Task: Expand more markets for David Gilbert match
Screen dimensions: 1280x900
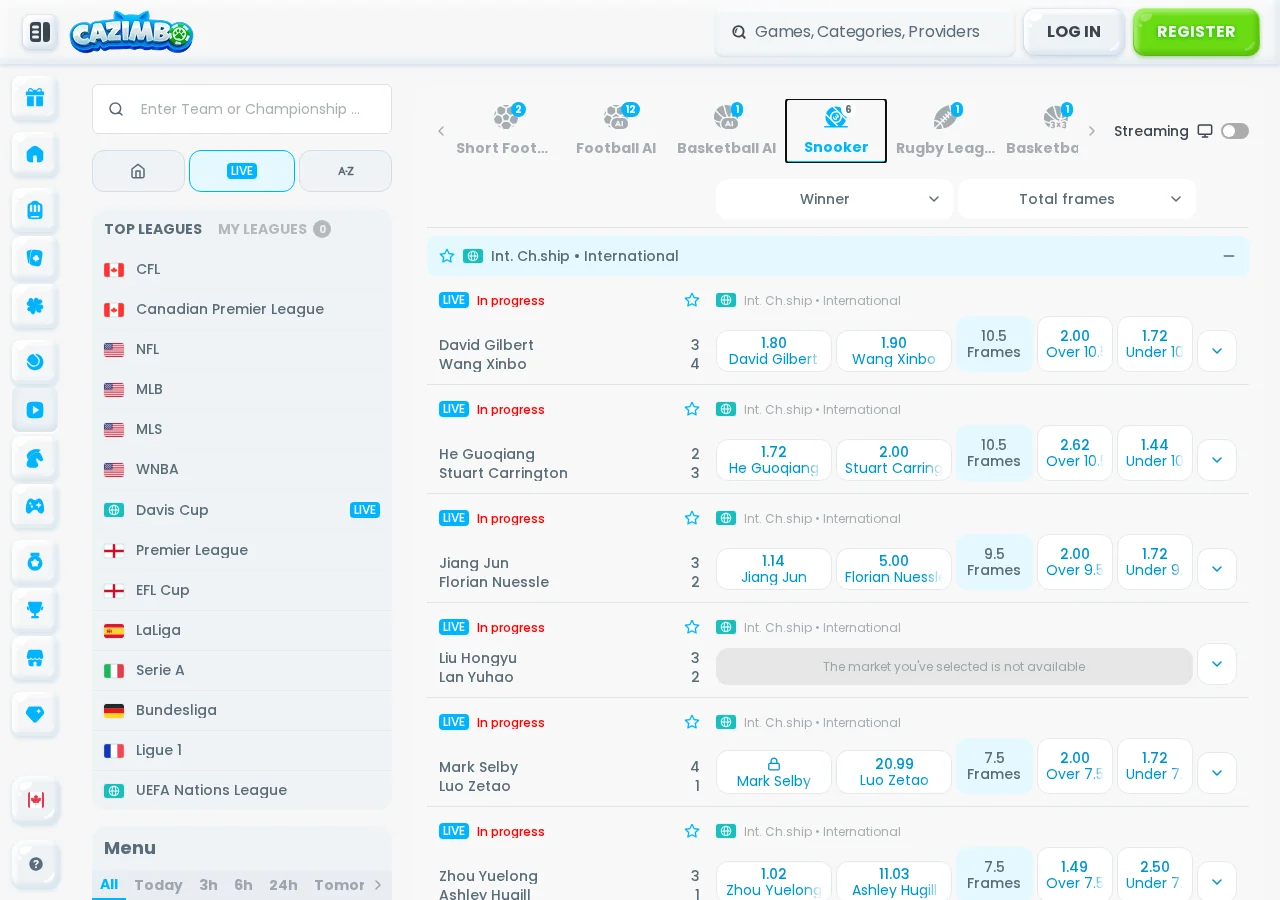Action: (x=1217, y=351)
